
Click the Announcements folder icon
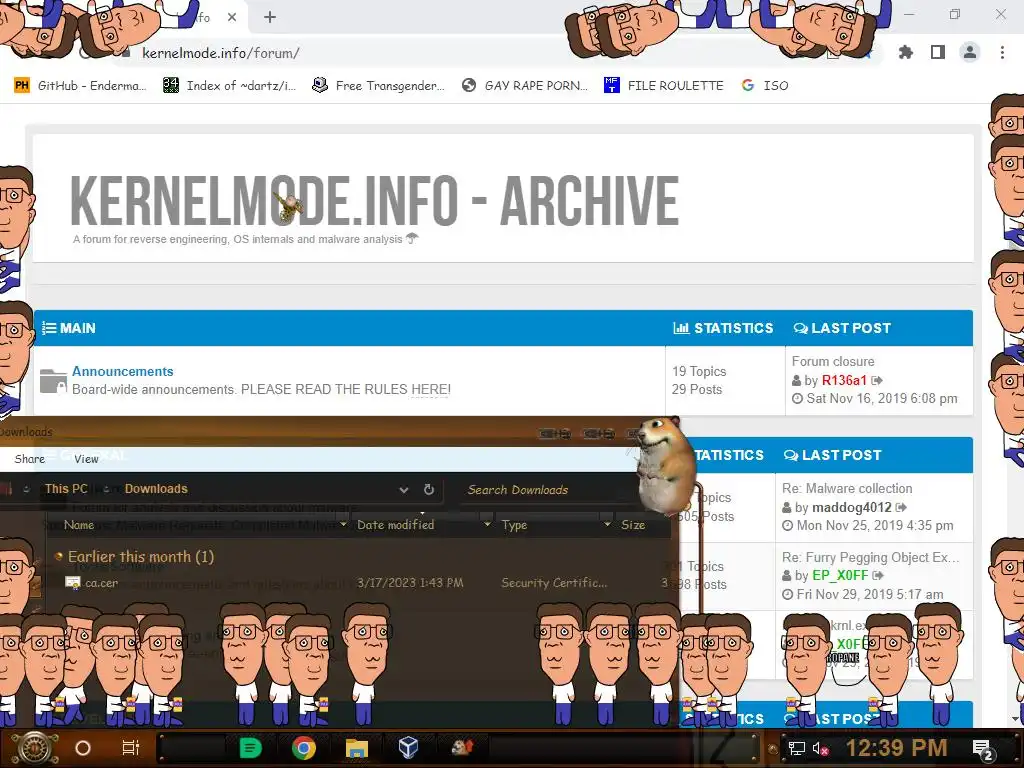(53, 381)
